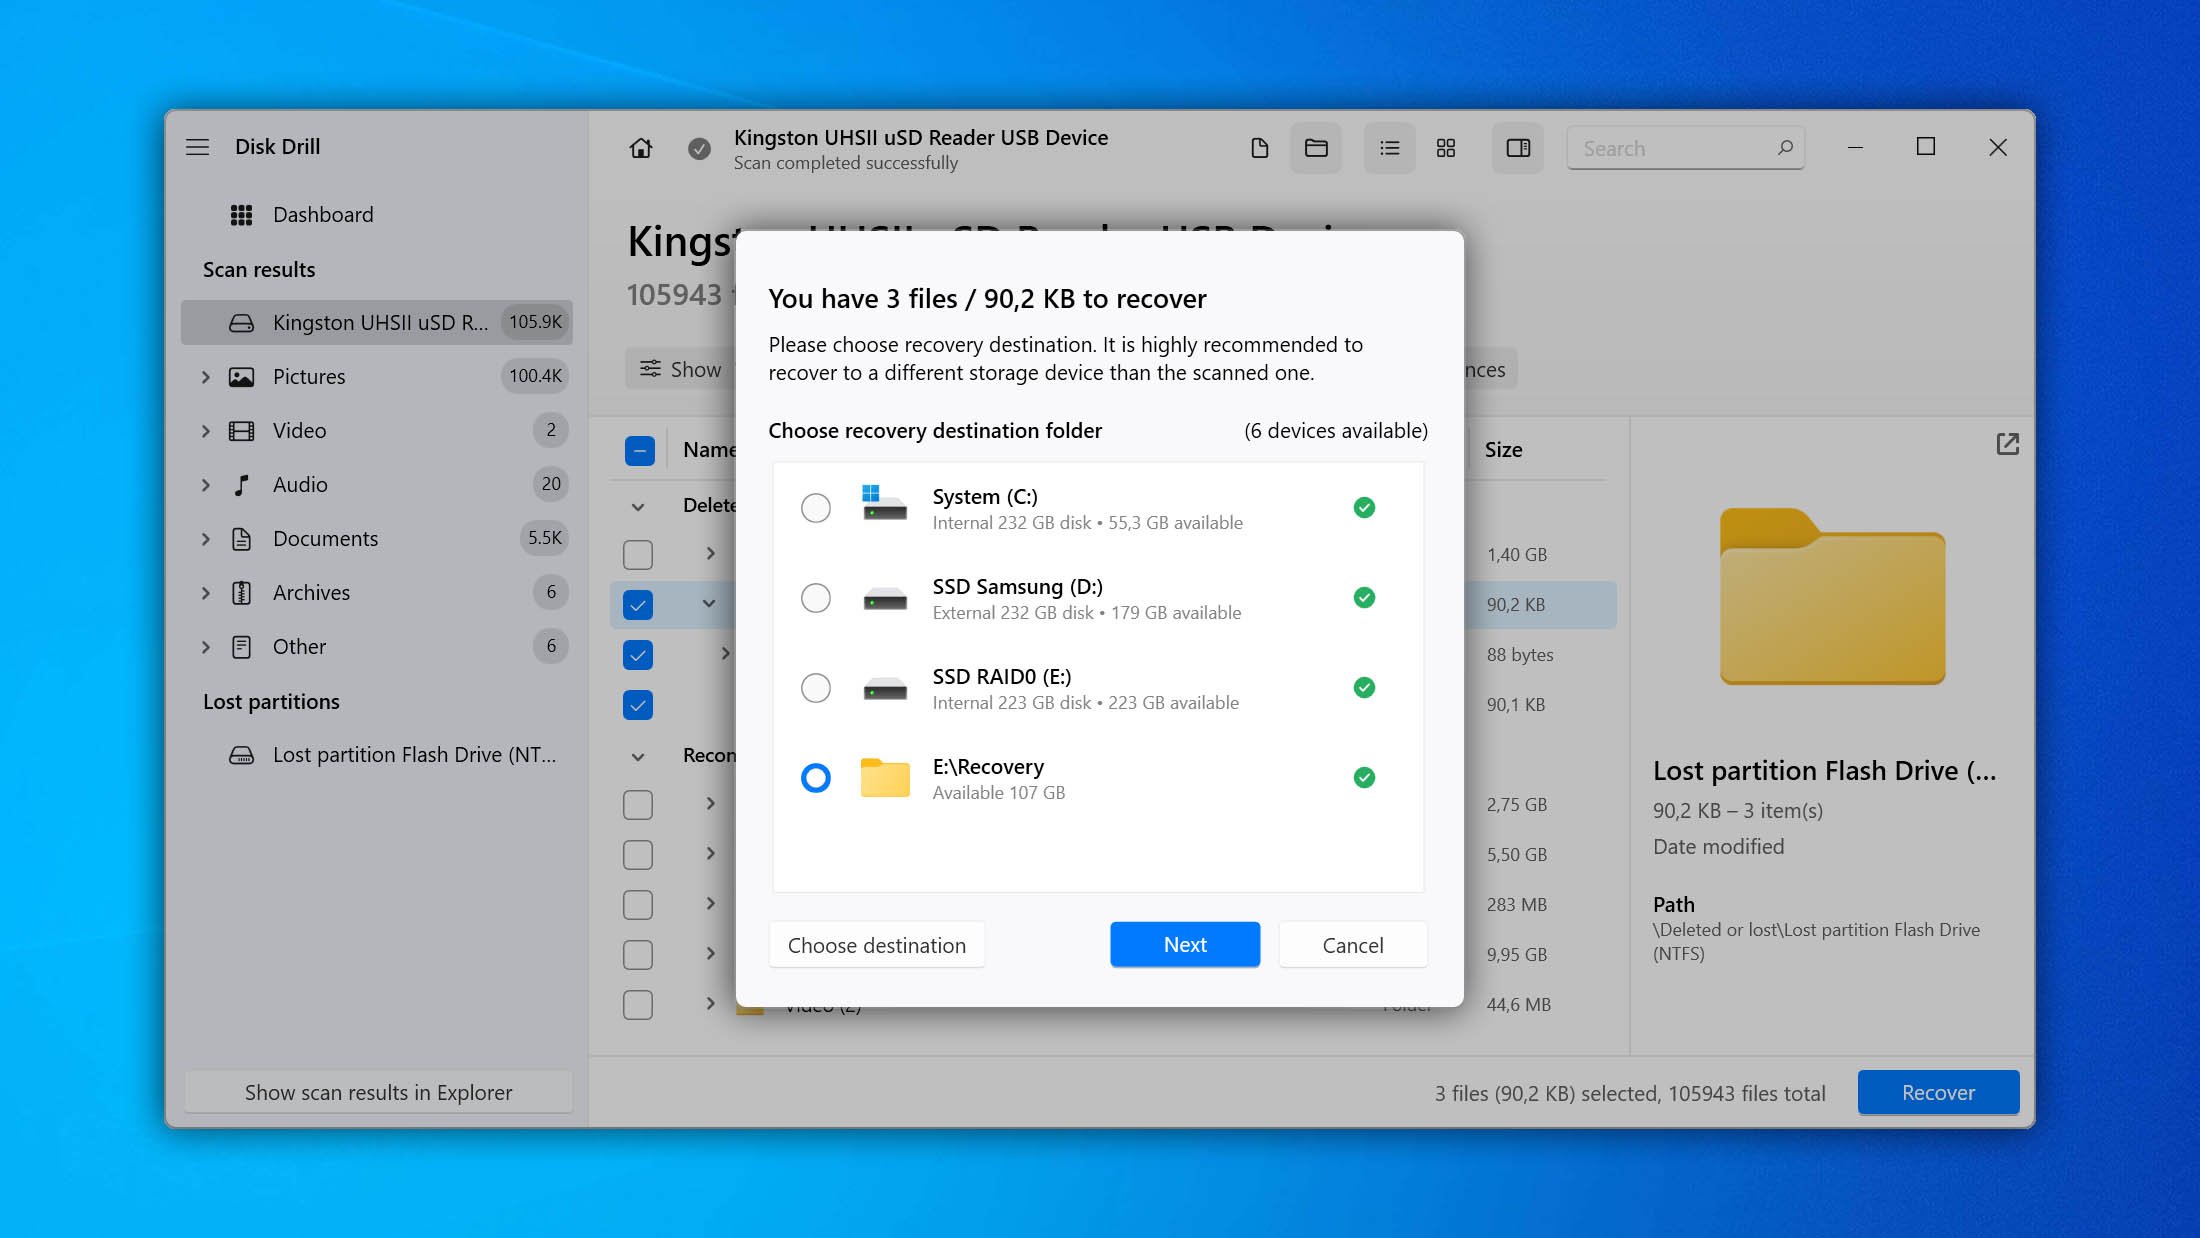Open the hamburger menu beside Disk Drill
Screen dimensions: 2200x1238
click(x=198, y=147)
